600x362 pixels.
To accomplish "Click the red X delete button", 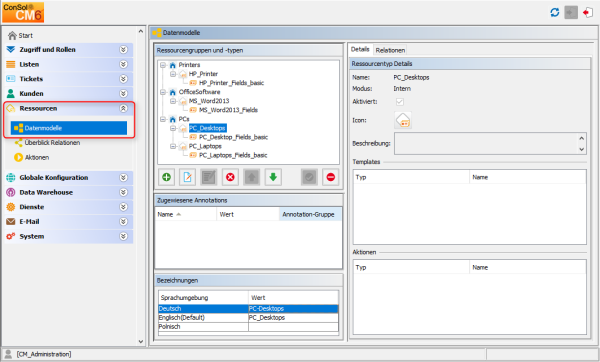I will (230, 177).
